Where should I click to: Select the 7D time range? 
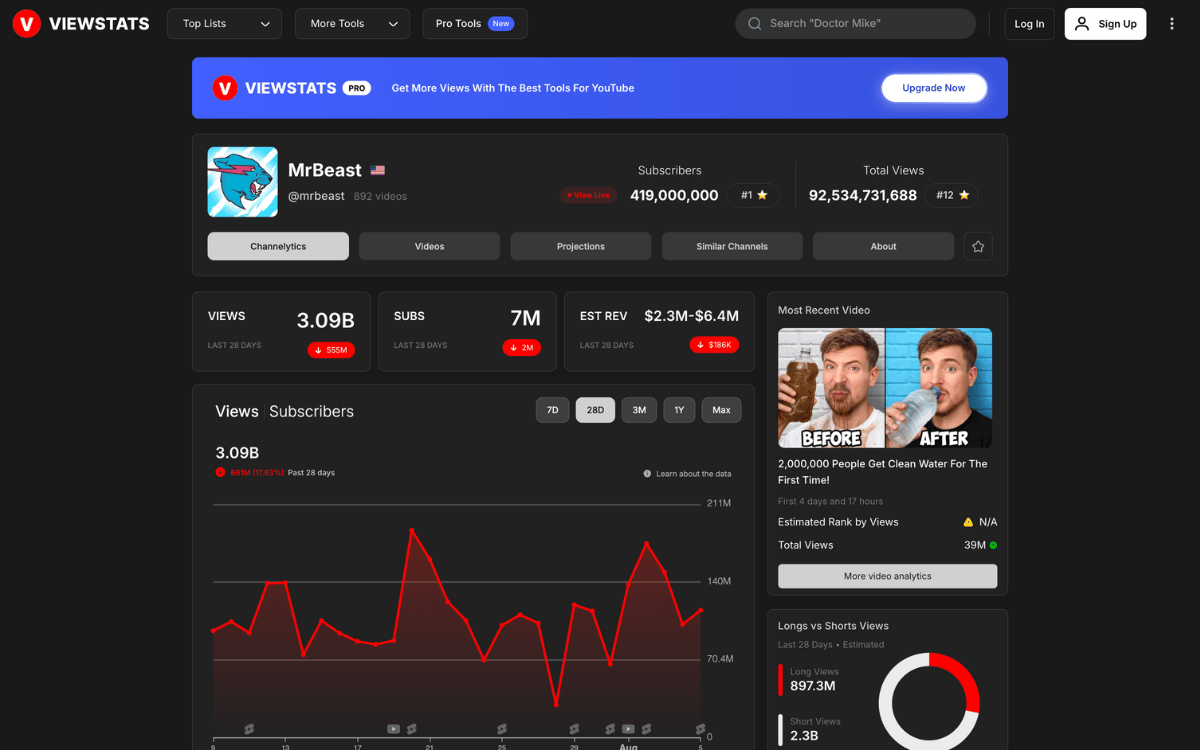click(x=553, y=410)
